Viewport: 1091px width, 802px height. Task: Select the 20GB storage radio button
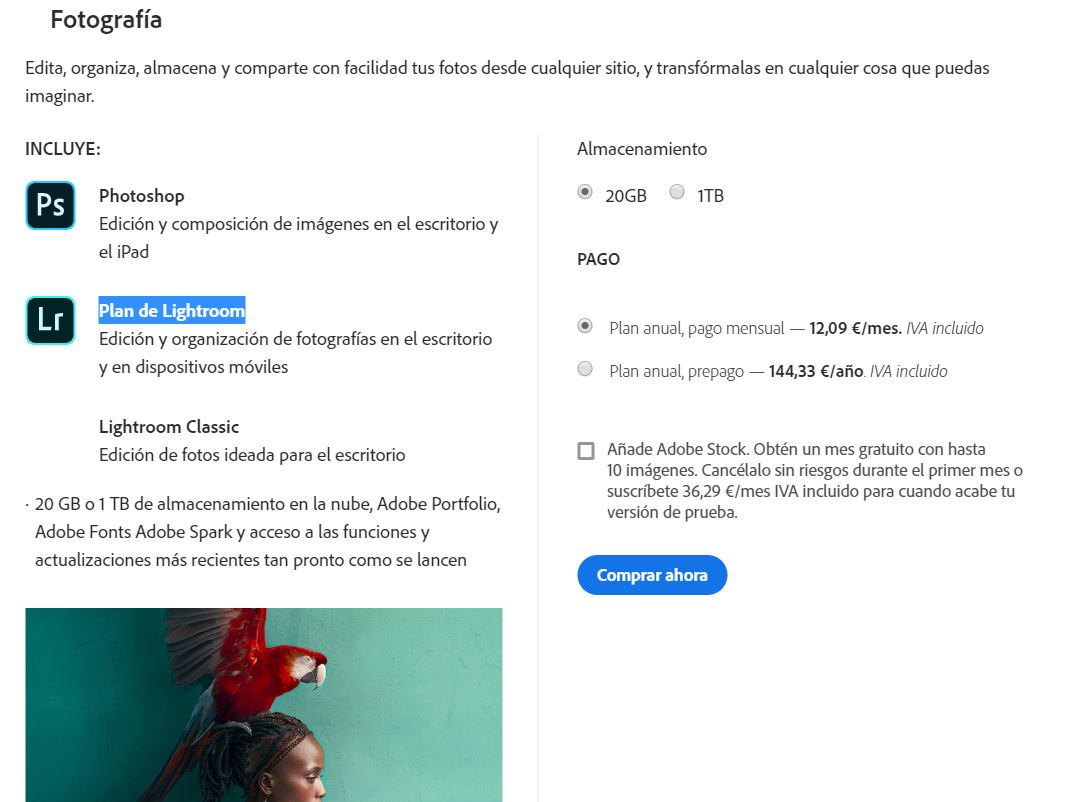tap(585, 192)
